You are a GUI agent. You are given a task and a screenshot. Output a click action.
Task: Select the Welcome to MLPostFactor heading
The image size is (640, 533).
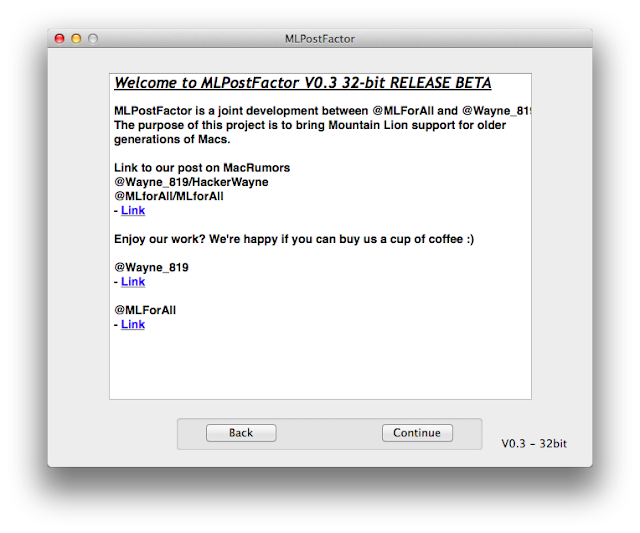pyautogui.click(x=302, y=83)
